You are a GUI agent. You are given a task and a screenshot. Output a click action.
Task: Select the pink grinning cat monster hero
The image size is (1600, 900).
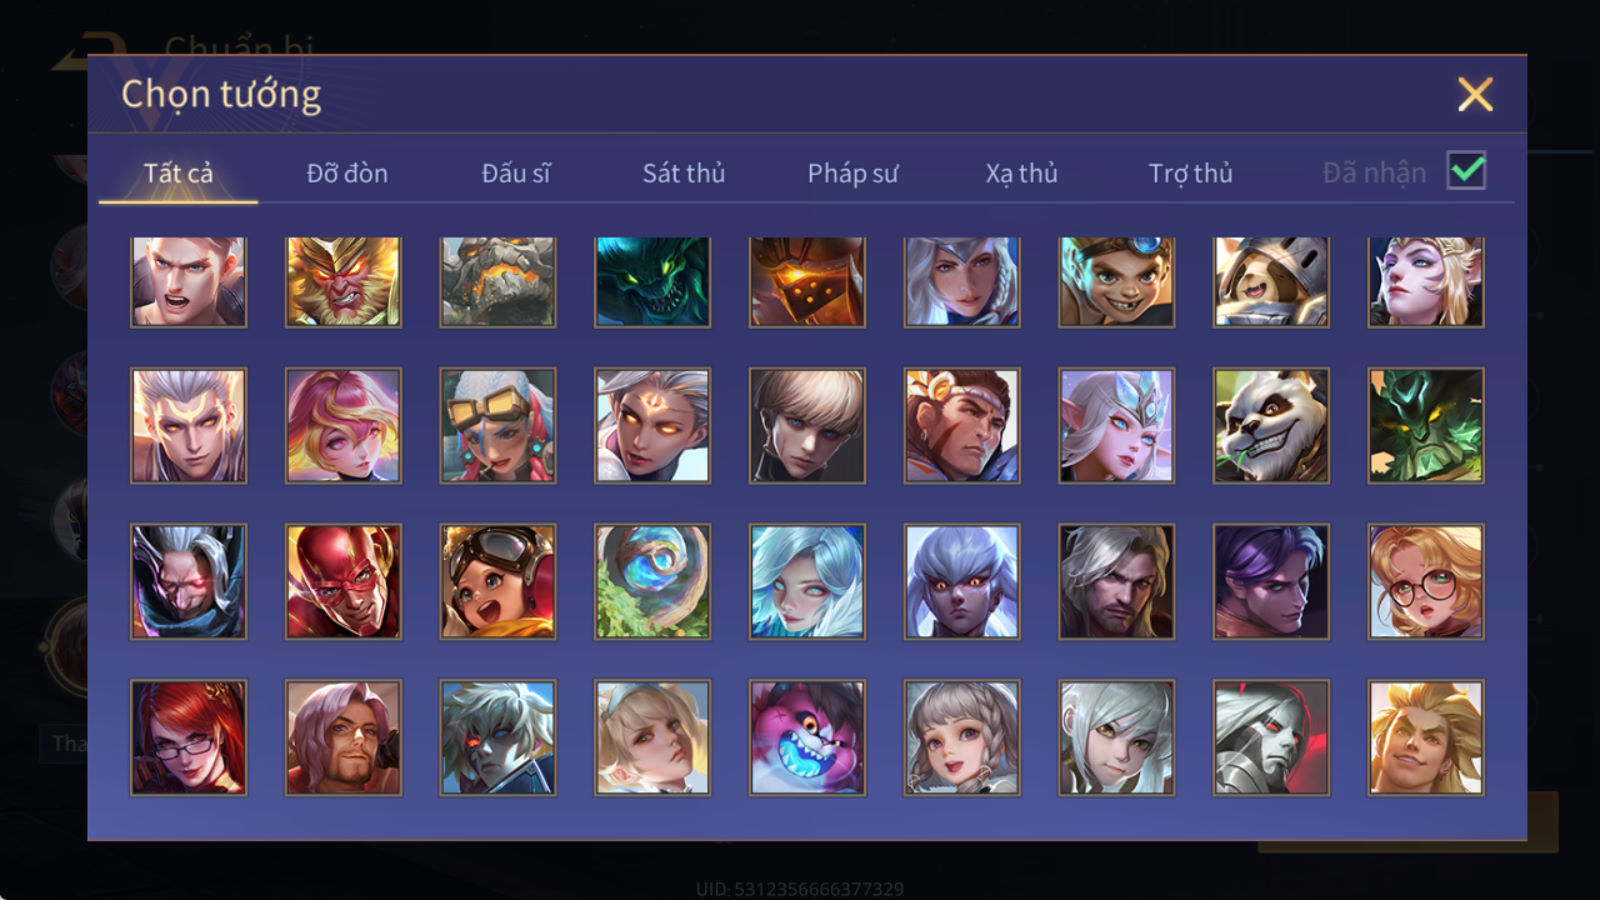tap(807, 738)
